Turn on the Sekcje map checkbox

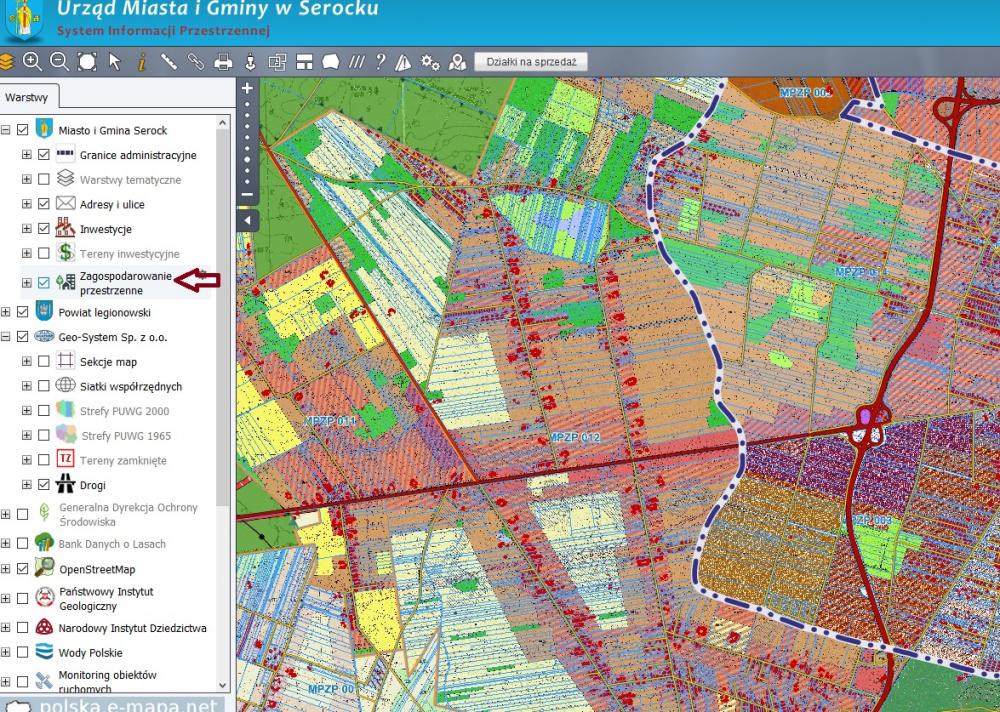tap(43, 361)
